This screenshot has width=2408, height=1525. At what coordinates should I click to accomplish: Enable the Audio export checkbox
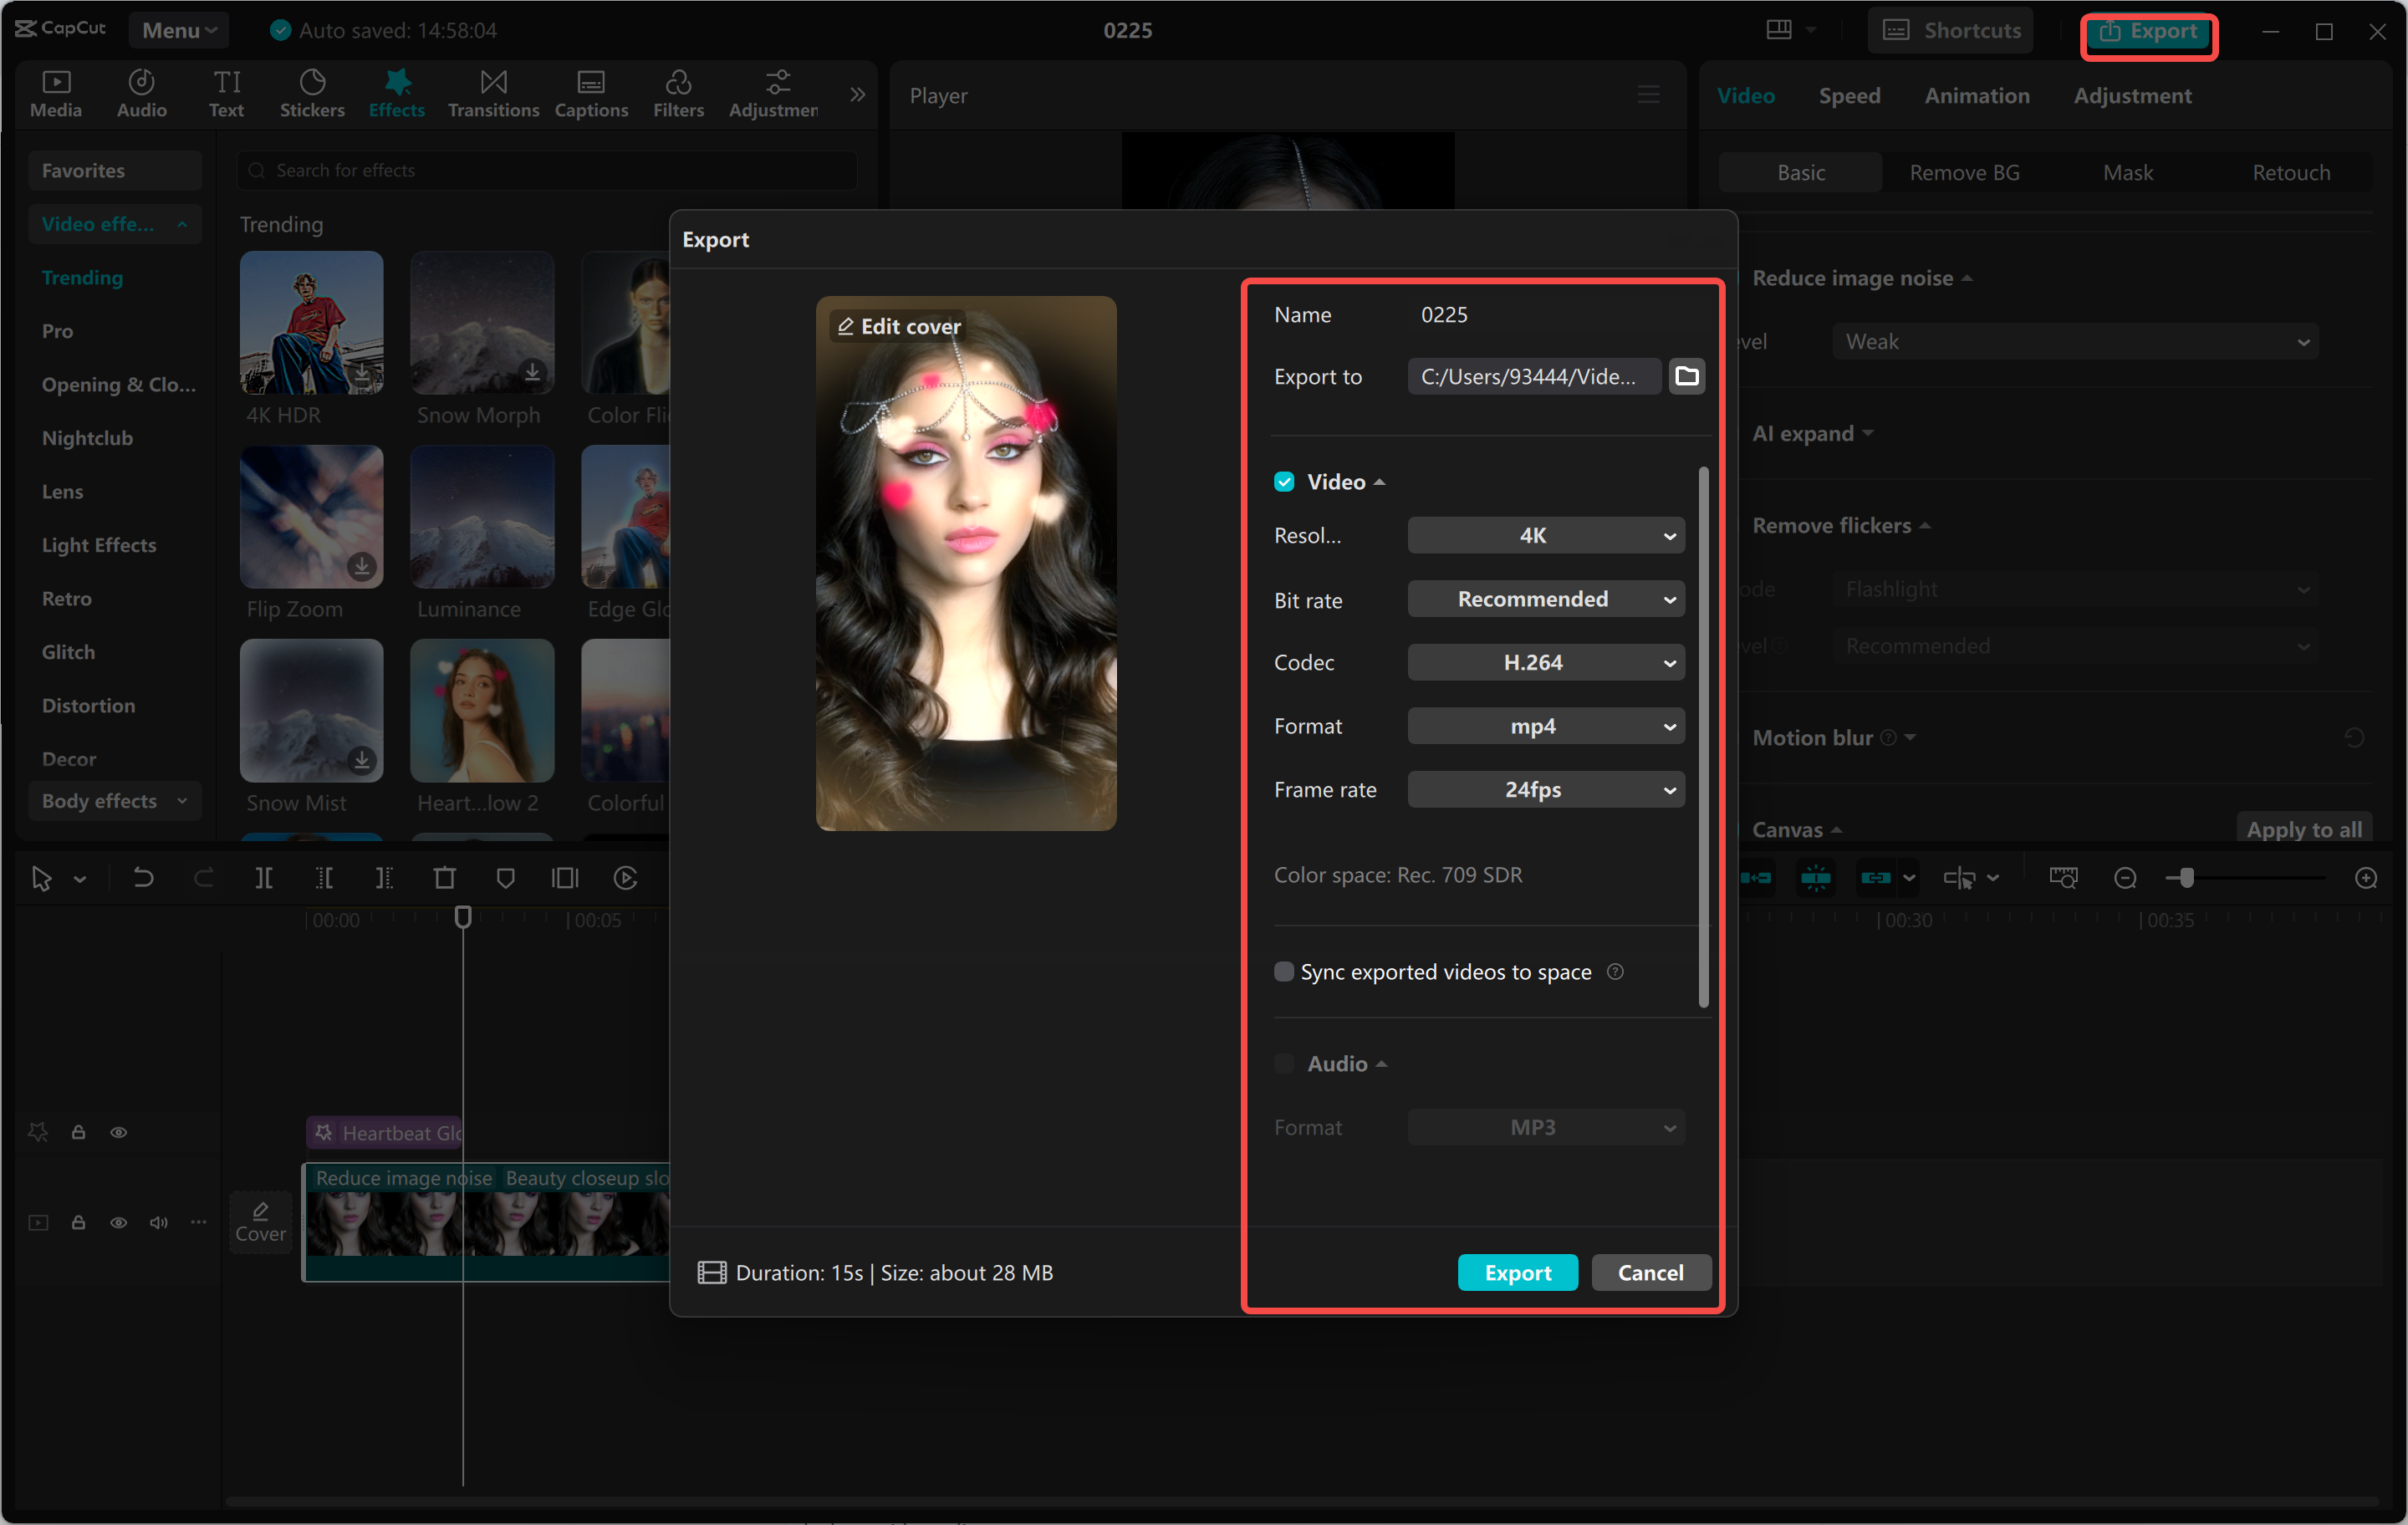pos(1284,1064)
